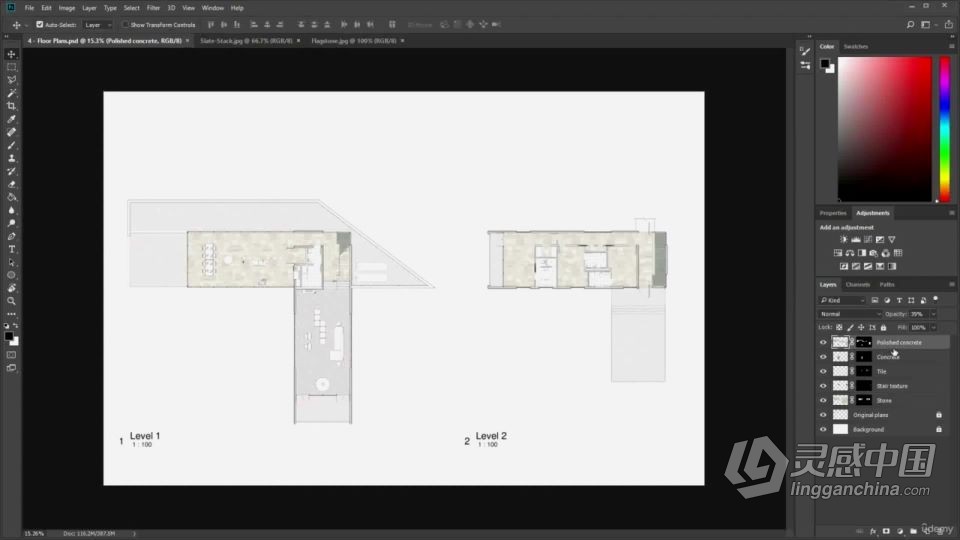The width and height of the screenshot is (960, 540).
Task: Hide the Stair texture layer
Action: 823,386
